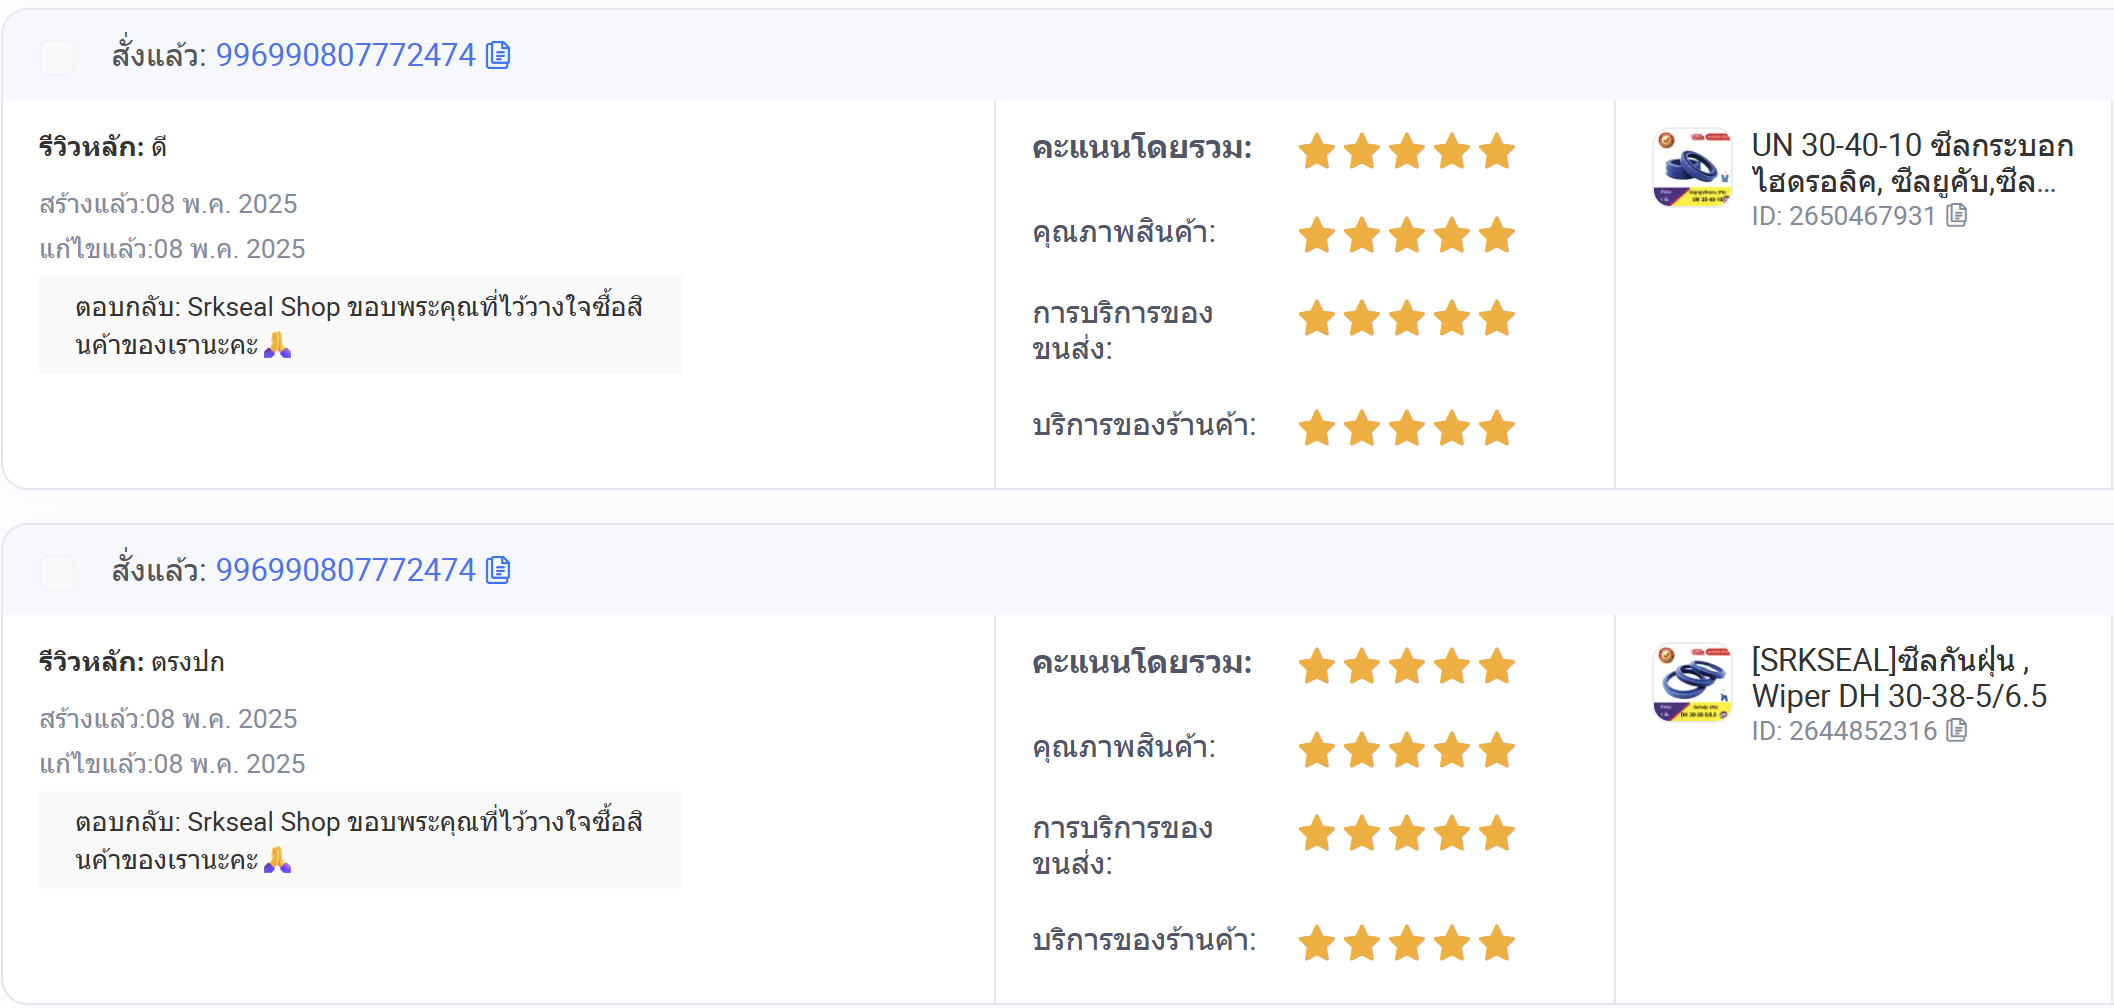Open order link 996990807772474 in second card
Image resolution: width=2114 pixels, height=1008 pixels.
tap(346, 570)
